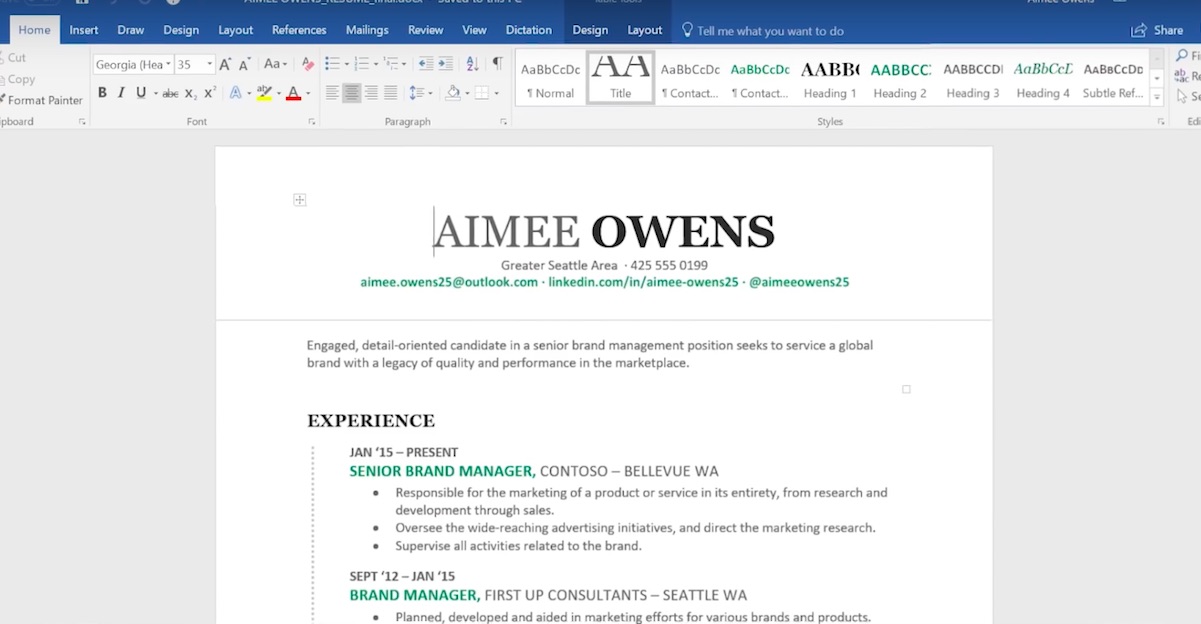Viewport: 1201px width, 624px height.
Task: Toggle italic formatting
Action: (x=119, y=91)
